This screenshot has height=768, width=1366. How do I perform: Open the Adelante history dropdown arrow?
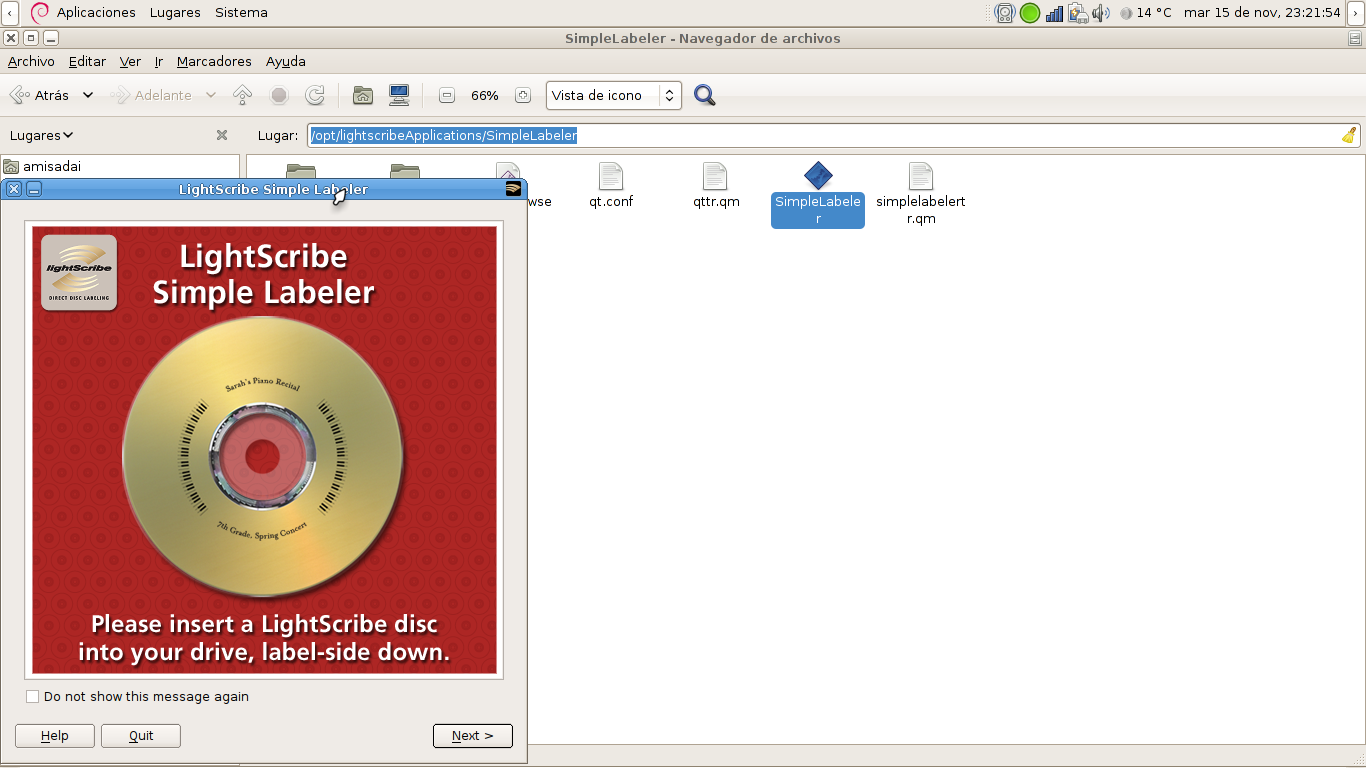click(211, 95)
